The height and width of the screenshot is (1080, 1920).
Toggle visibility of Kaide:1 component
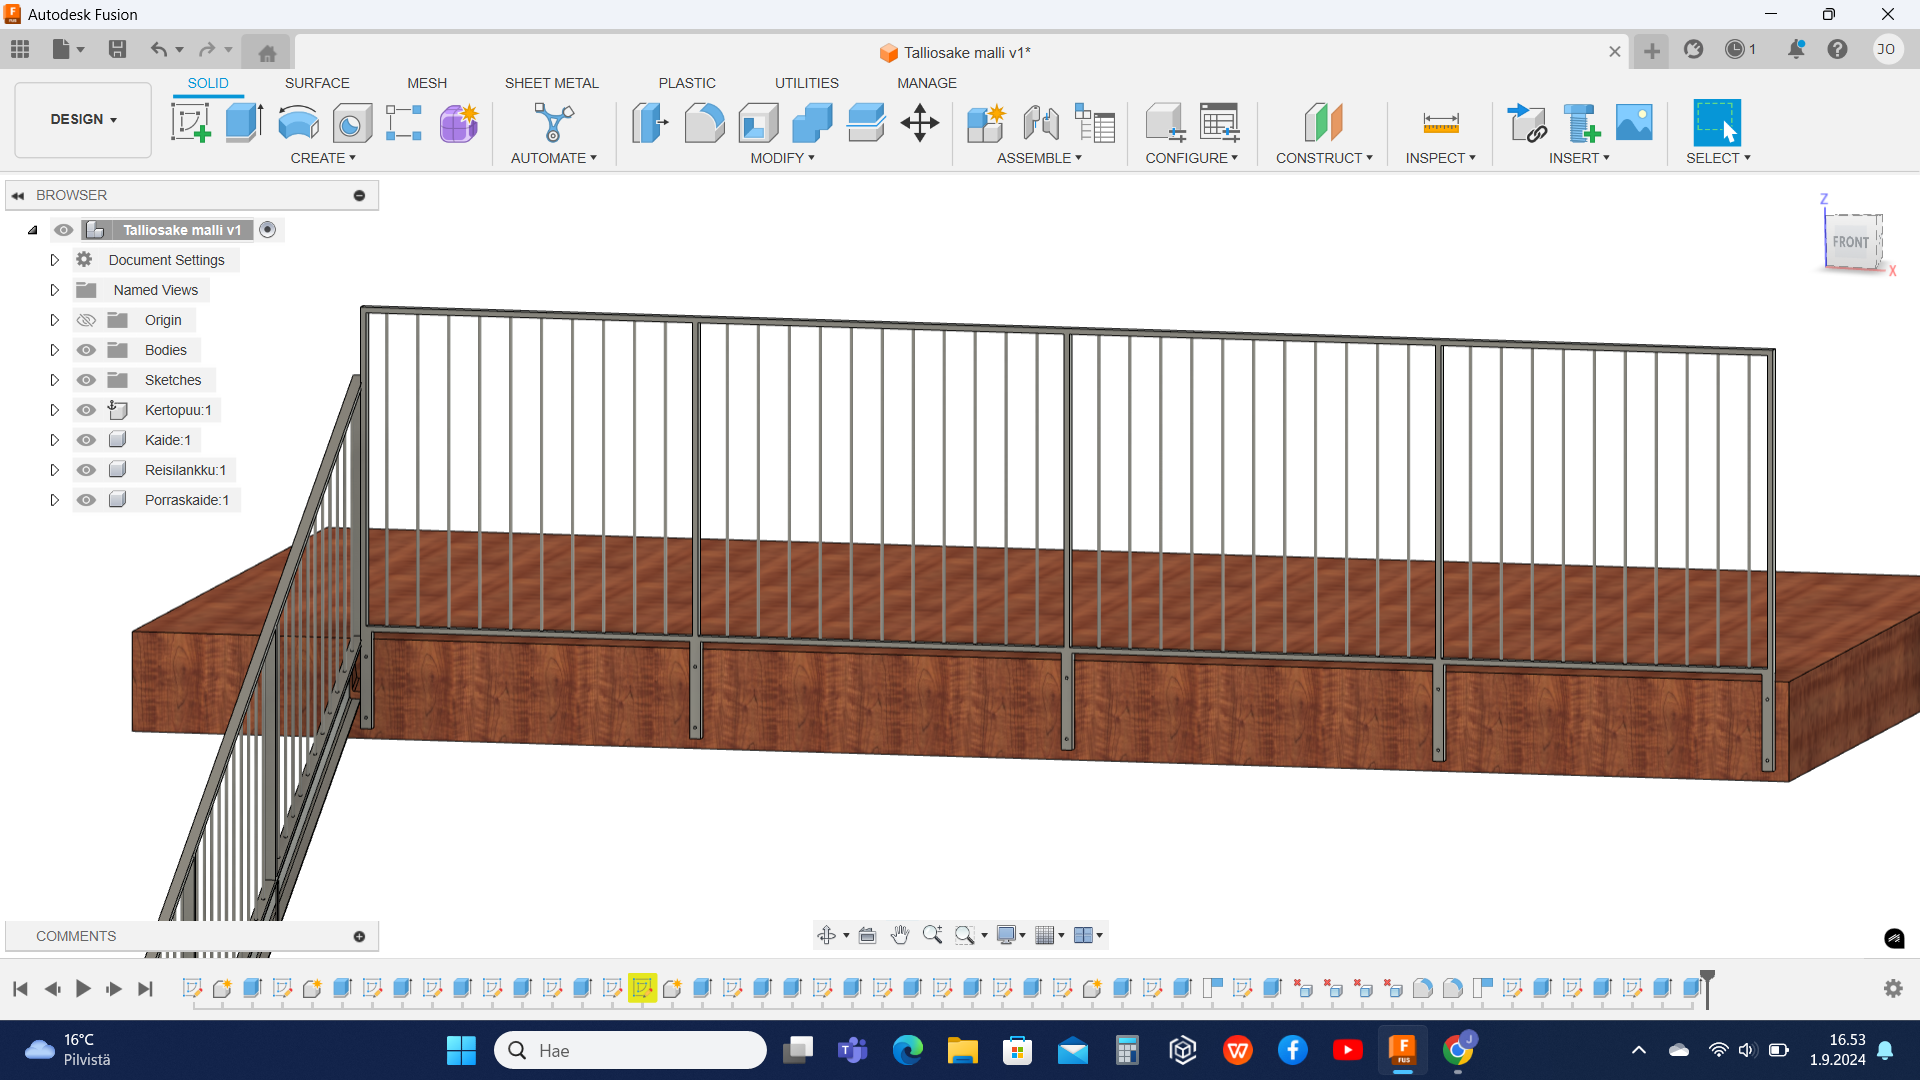click(87, 440)
